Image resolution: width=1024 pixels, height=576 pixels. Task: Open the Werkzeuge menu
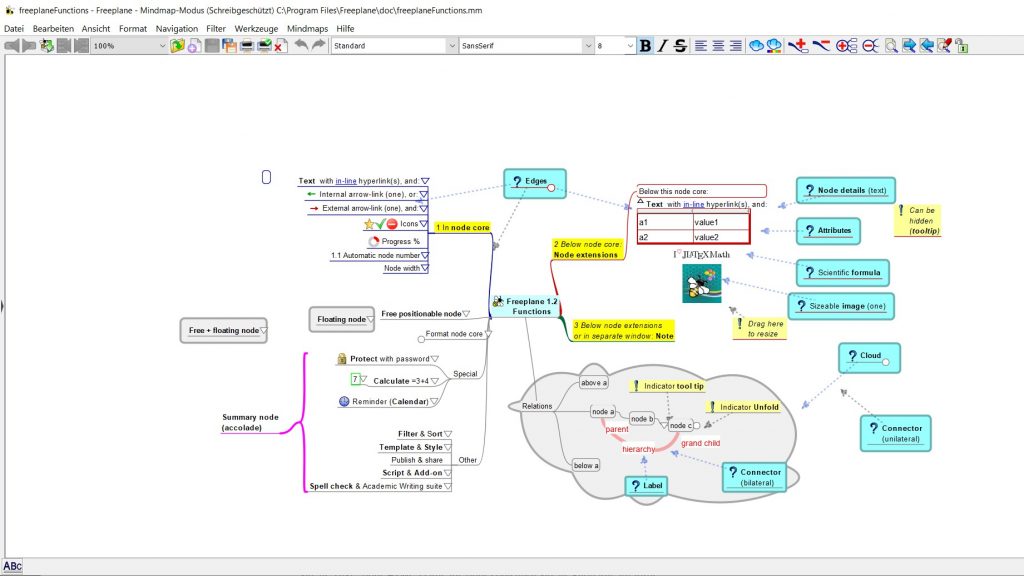[x=256, y=29]
